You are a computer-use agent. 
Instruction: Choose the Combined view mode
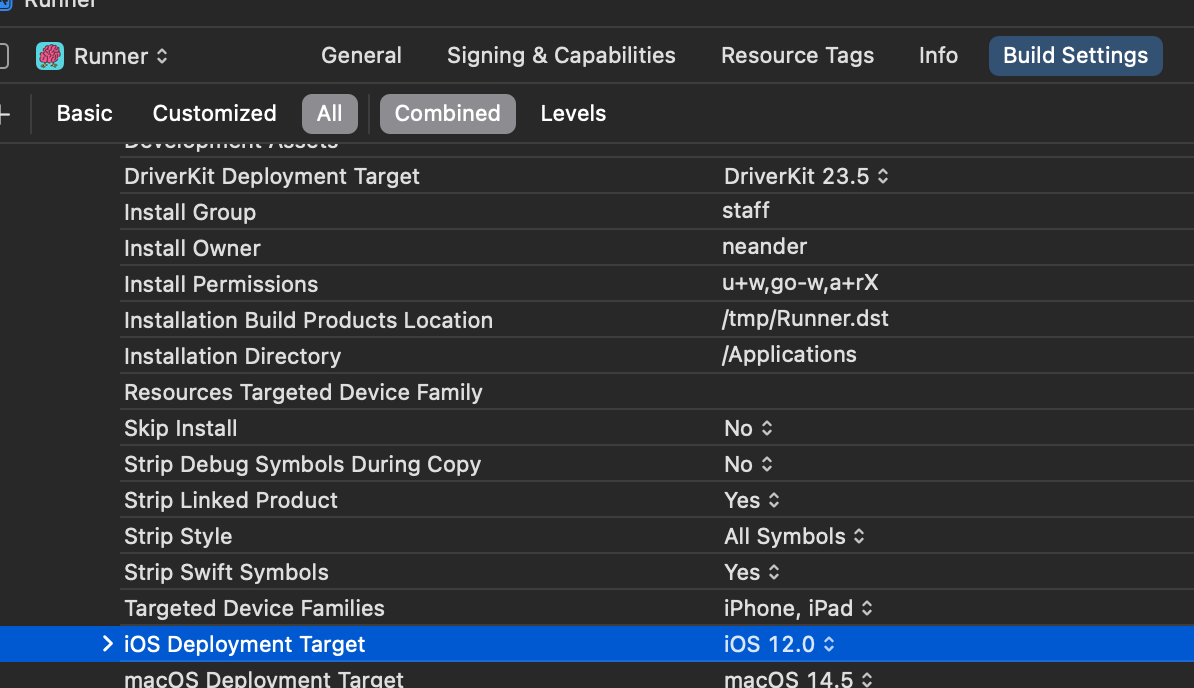coord(448,113)
